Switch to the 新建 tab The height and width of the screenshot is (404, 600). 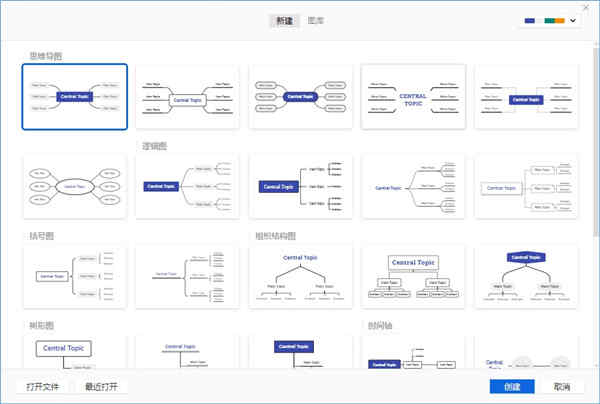click(284, 21)
